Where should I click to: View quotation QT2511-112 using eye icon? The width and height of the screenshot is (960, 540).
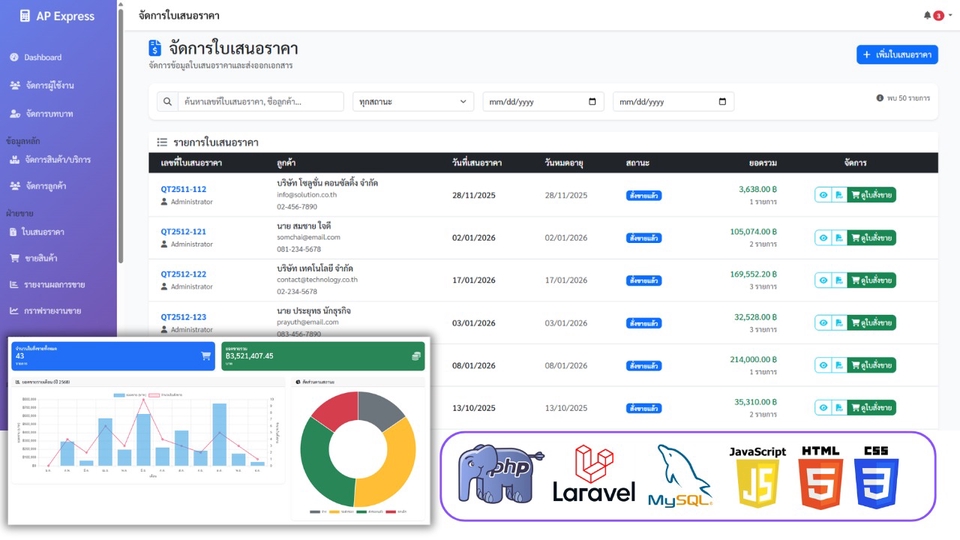click(x=823, y=195)
